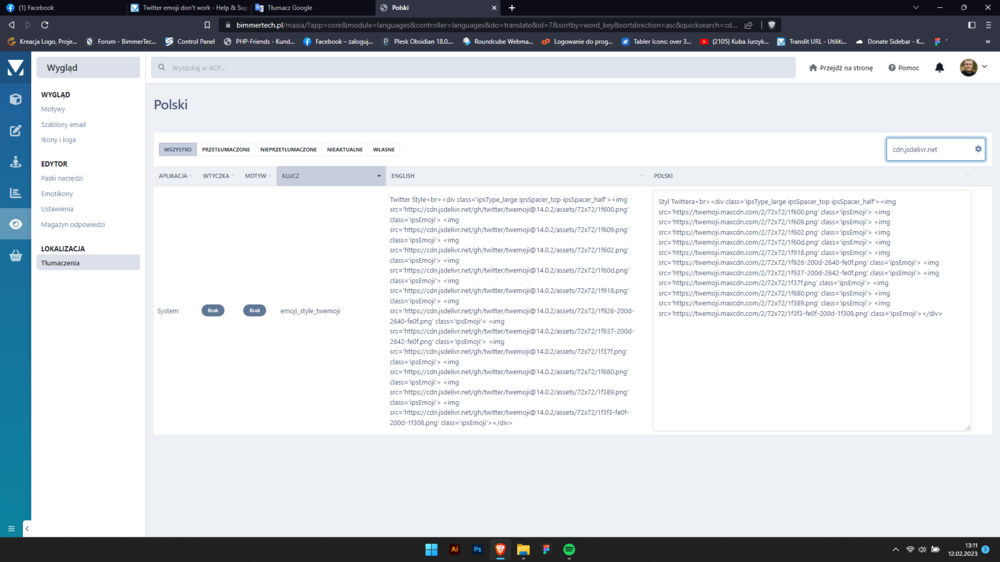1000x562 pixels.
Task: Open Emotikony in the sidebar menu
Action: click(x=57, y=193)
